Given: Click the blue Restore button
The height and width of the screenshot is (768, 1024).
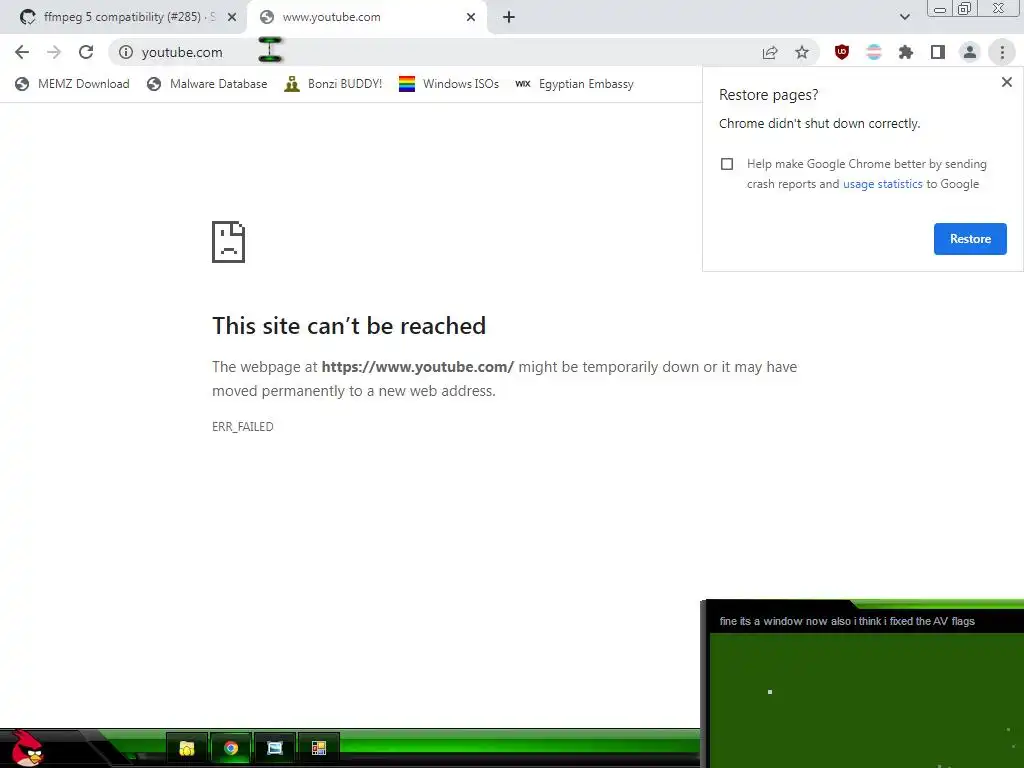Looking at the screenshot, I should click(x=970, y=239).
